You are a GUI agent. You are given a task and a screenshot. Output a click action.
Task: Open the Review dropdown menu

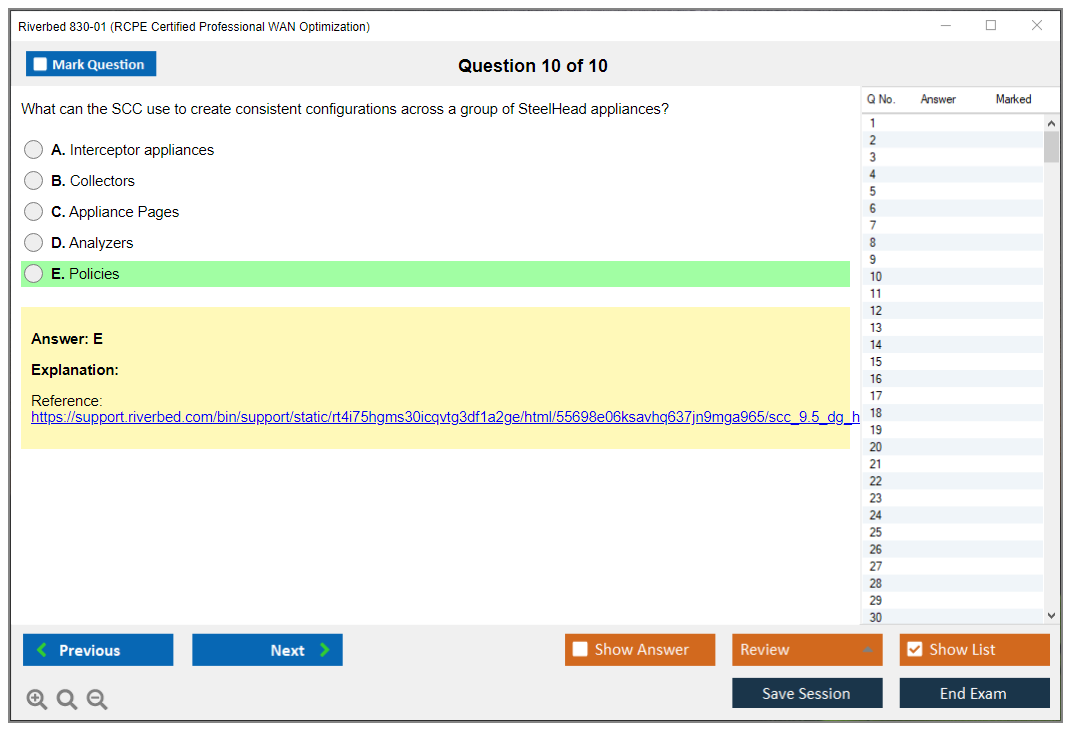point(807,650)
